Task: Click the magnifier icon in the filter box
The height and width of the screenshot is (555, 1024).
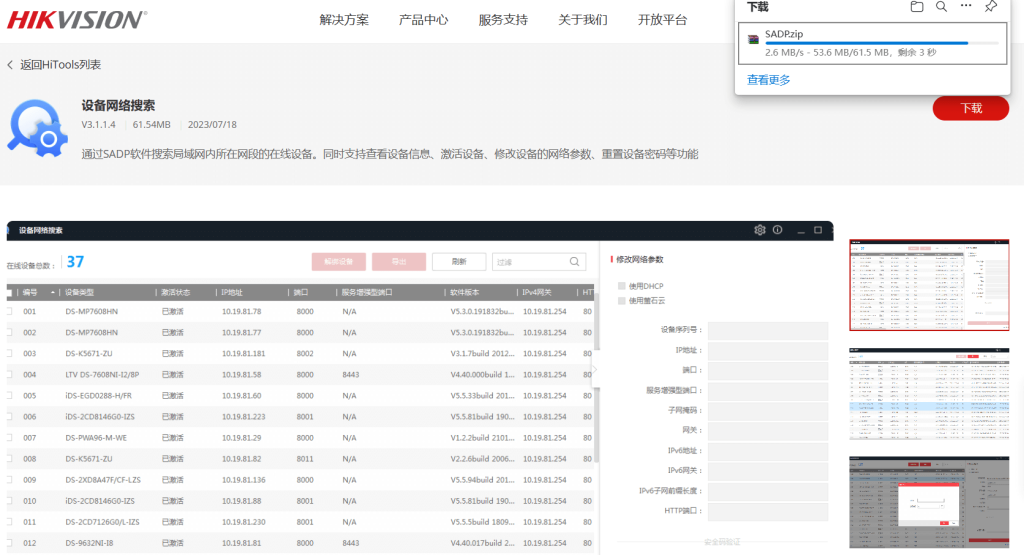Action: [x=575, y=262]
